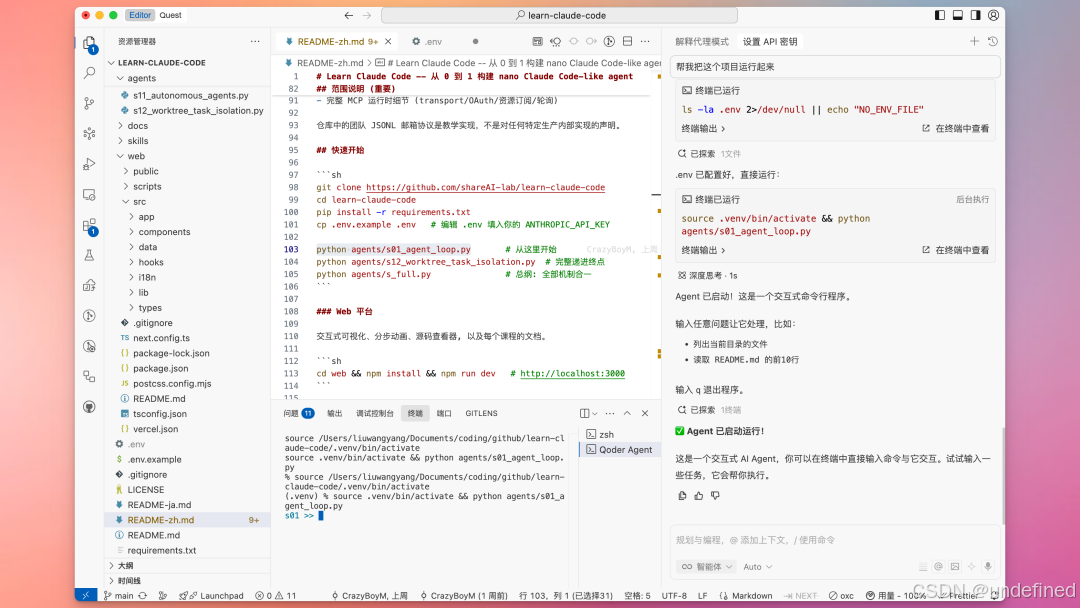The height and width of the screenshot is (608, 1080).
Task: Open editor more actions ellipsis
Action: coord(645,41)
